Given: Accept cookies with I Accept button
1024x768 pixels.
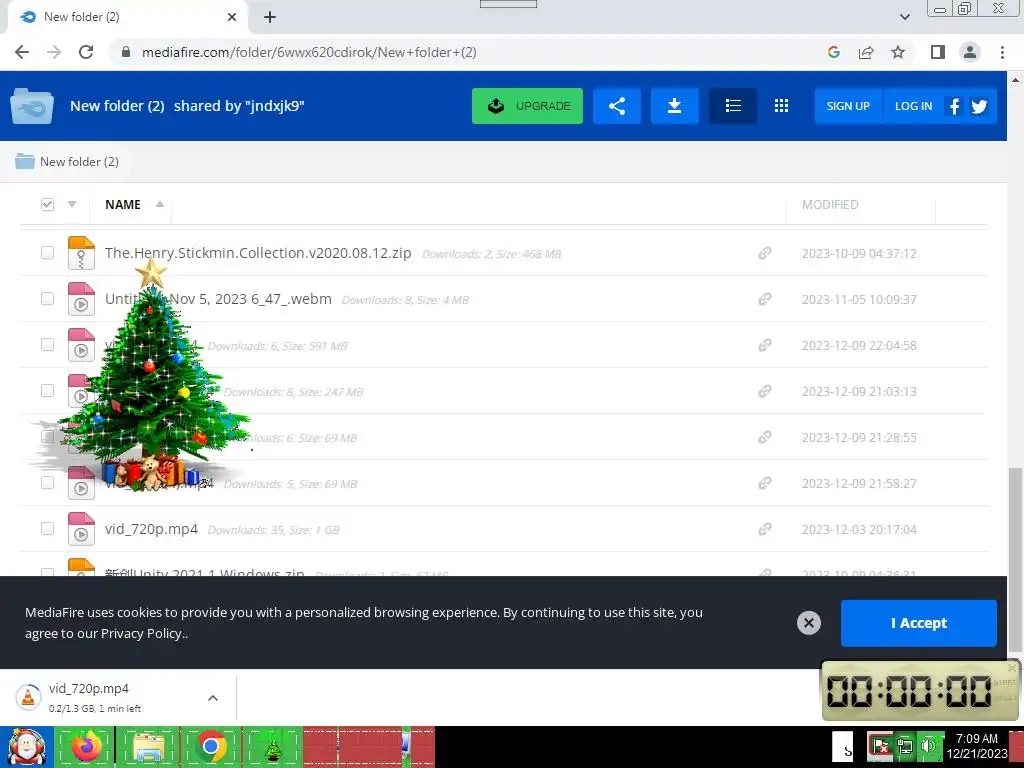Looking at the screenshot, I should point(919,623).
